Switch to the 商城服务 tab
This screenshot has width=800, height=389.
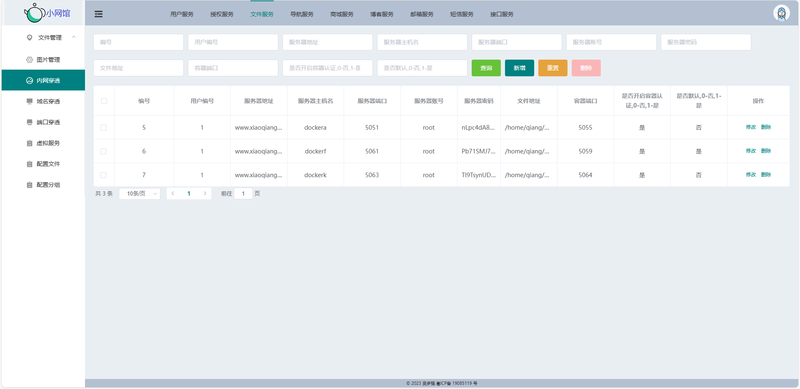(342, 14)
